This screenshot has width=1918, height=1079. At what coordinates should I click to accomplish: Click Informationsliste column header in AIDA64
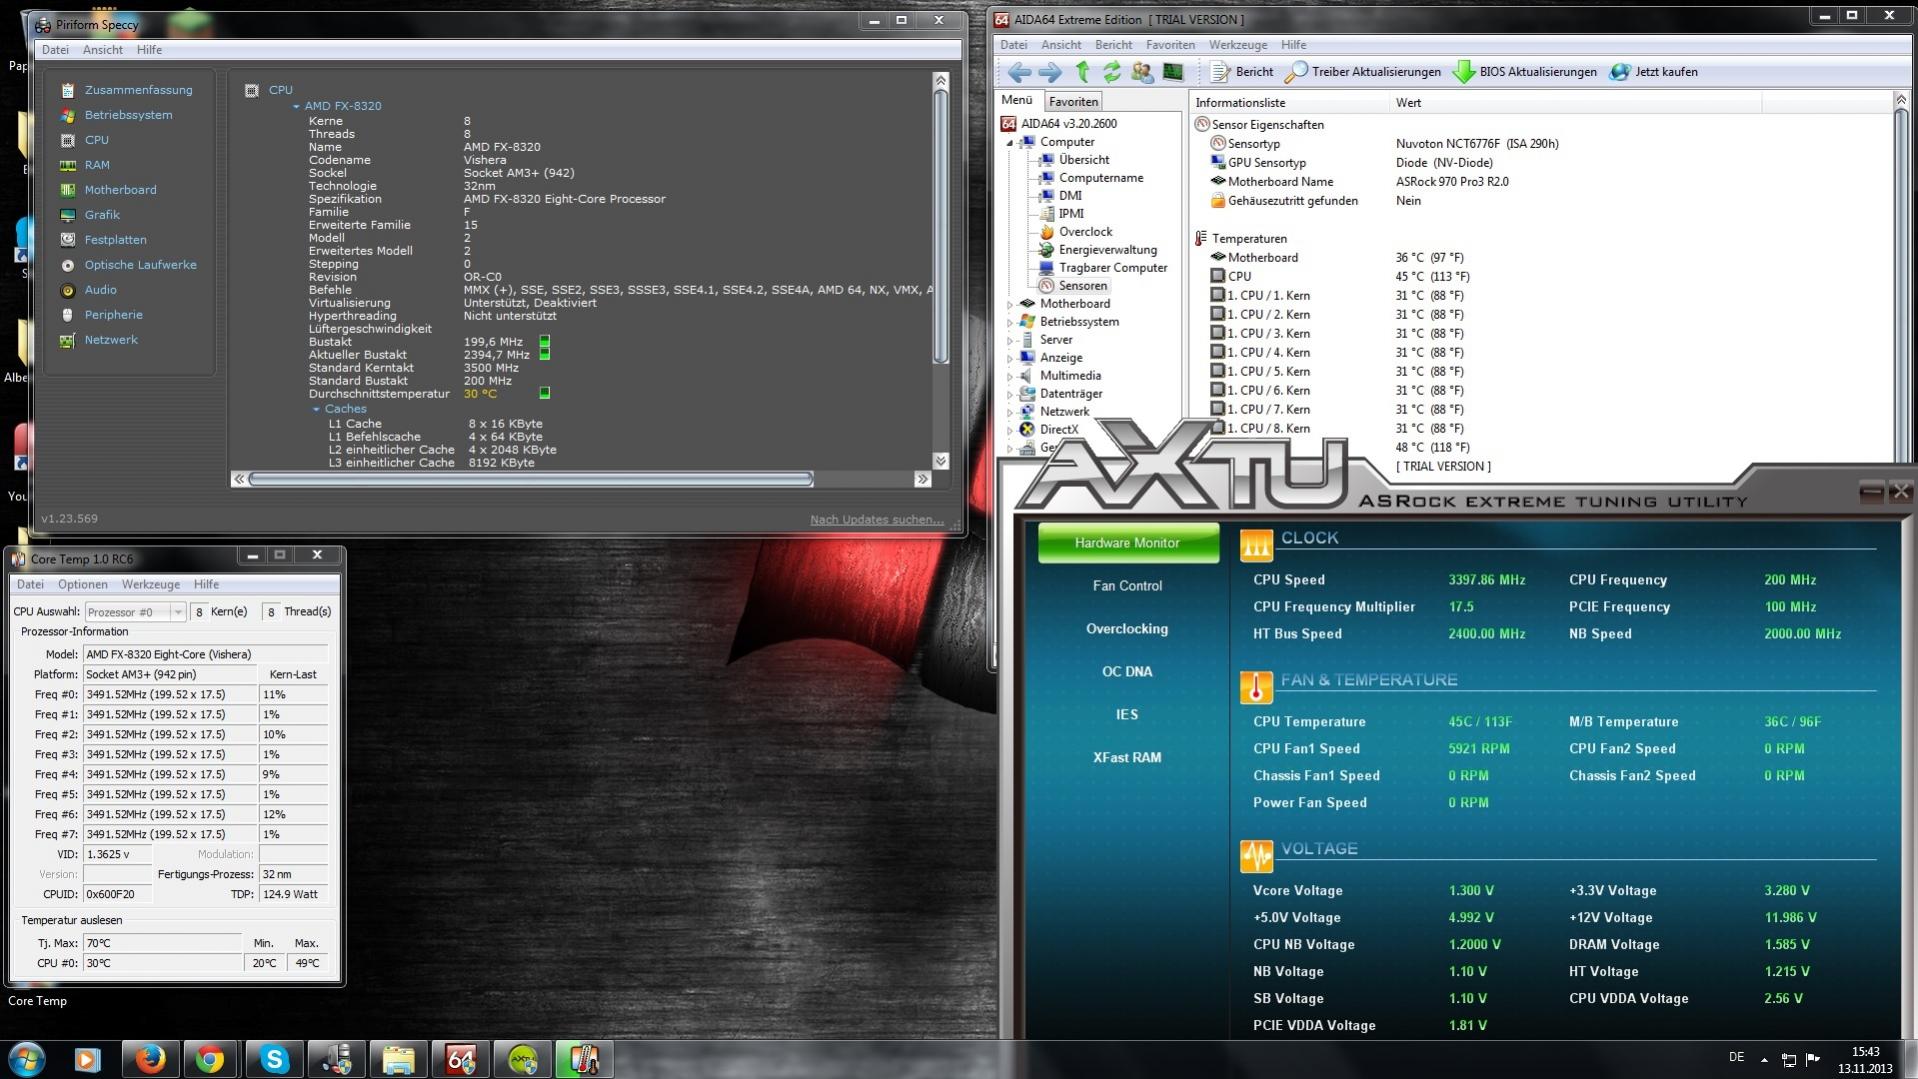pyautogui.click(x=1290, y=103)
